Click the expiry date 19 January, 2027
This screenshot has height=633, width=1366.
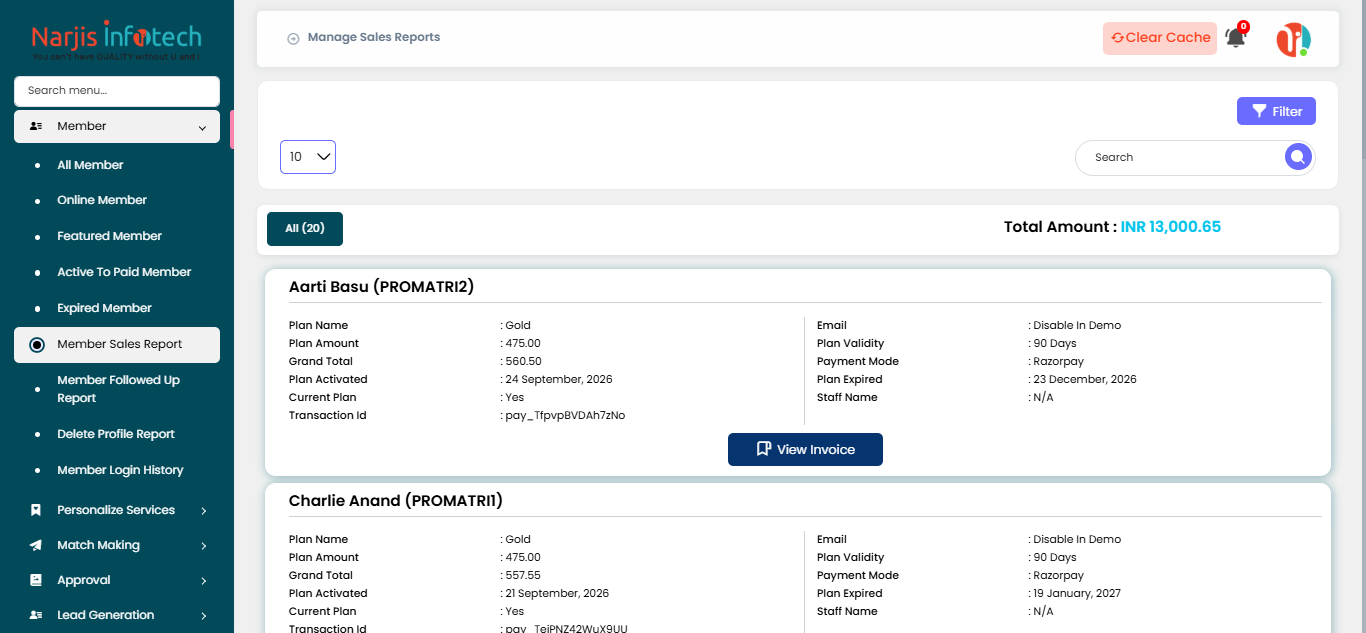coord(1077,593)
